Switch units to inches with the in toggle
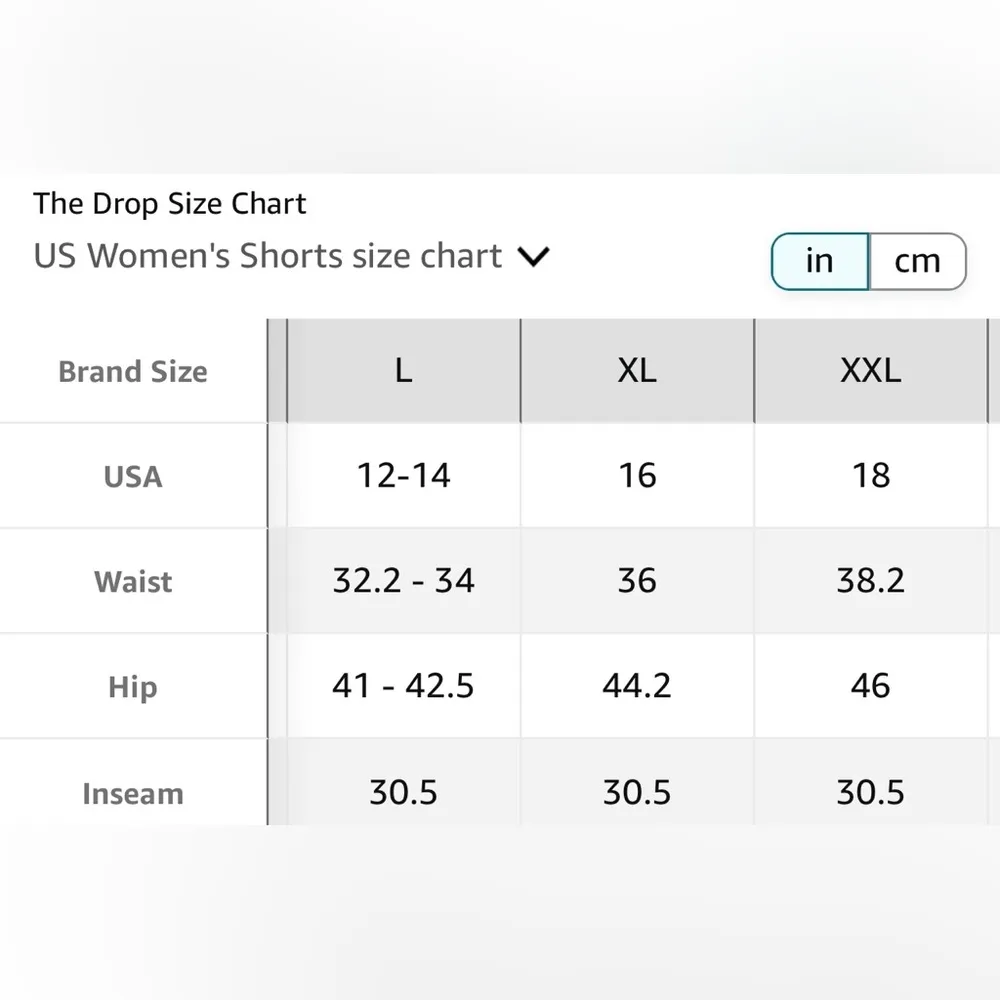 pyautogui.click(x=819, y=261)
